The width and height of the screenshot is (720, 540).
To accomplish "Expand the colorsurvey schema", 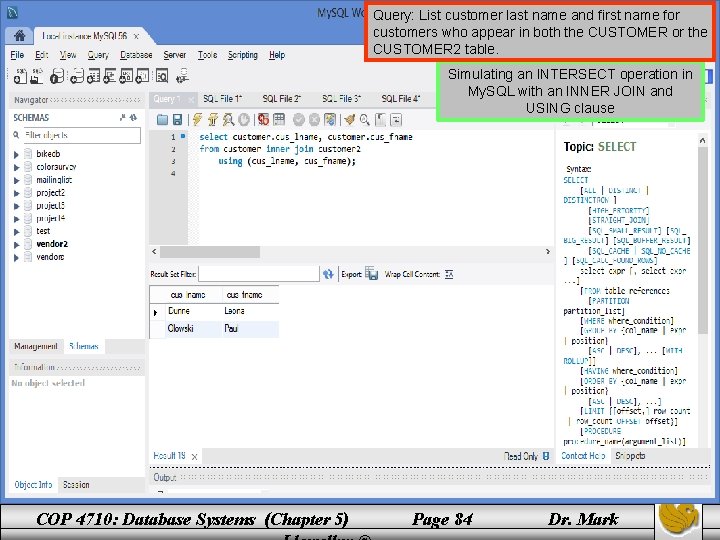I will click(16, 167).
